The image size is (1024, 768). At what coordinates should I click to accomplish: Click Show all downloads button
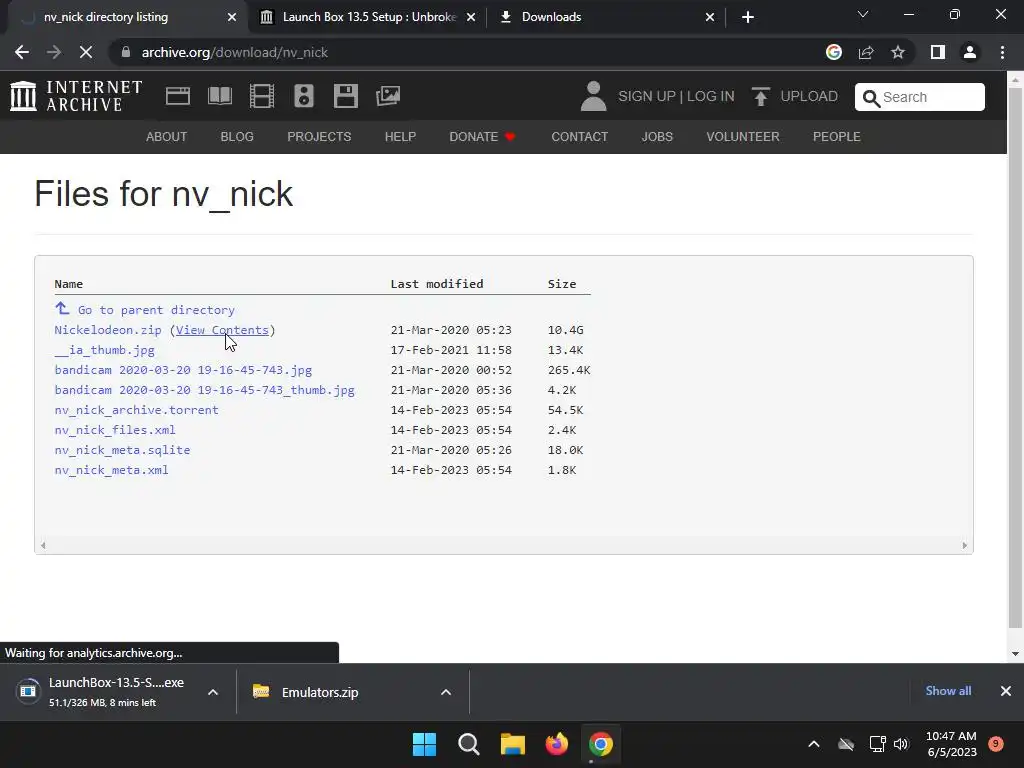(948, 691)
